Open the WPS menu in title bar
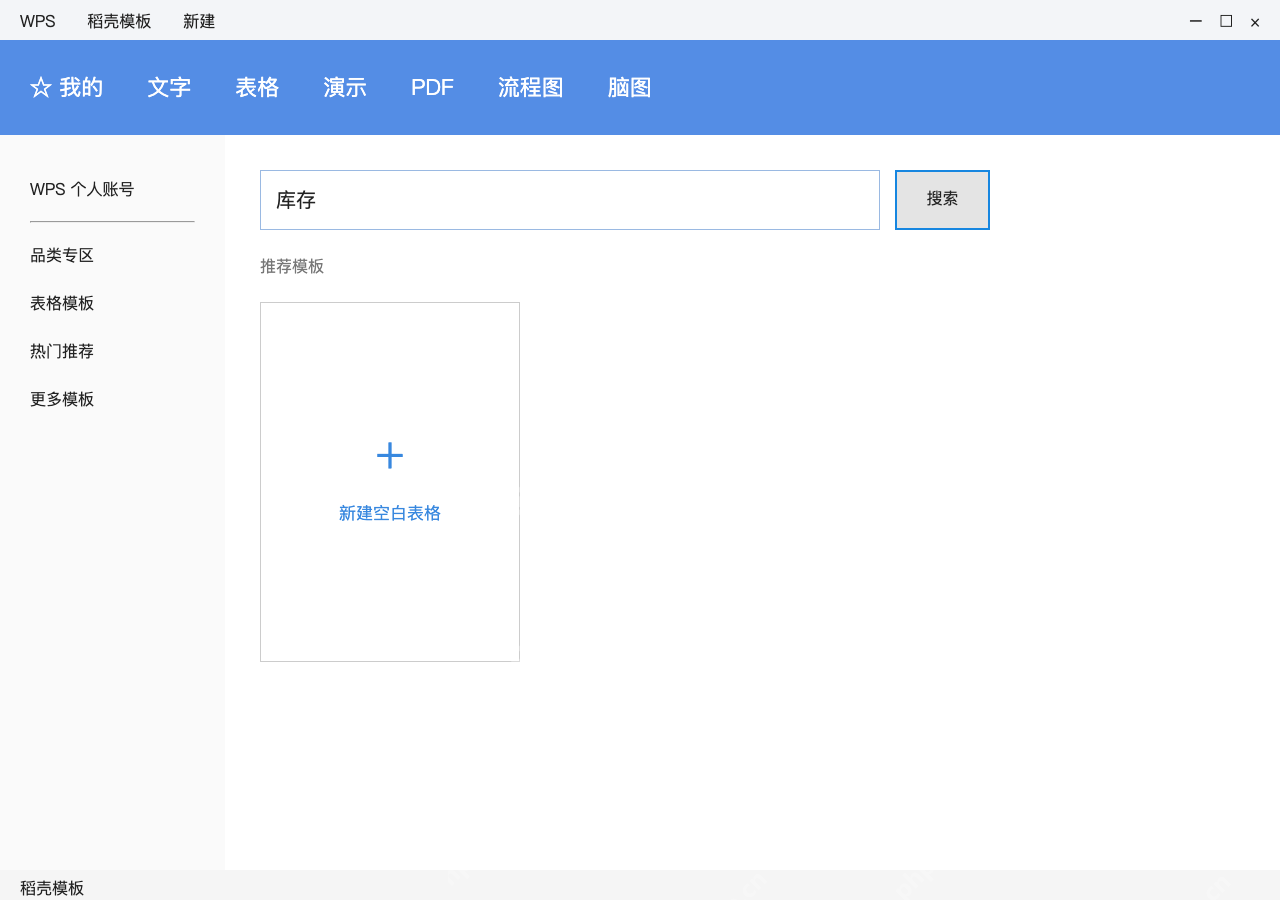This screenshot has width=1280, height=900. click(x=38, y=21)
